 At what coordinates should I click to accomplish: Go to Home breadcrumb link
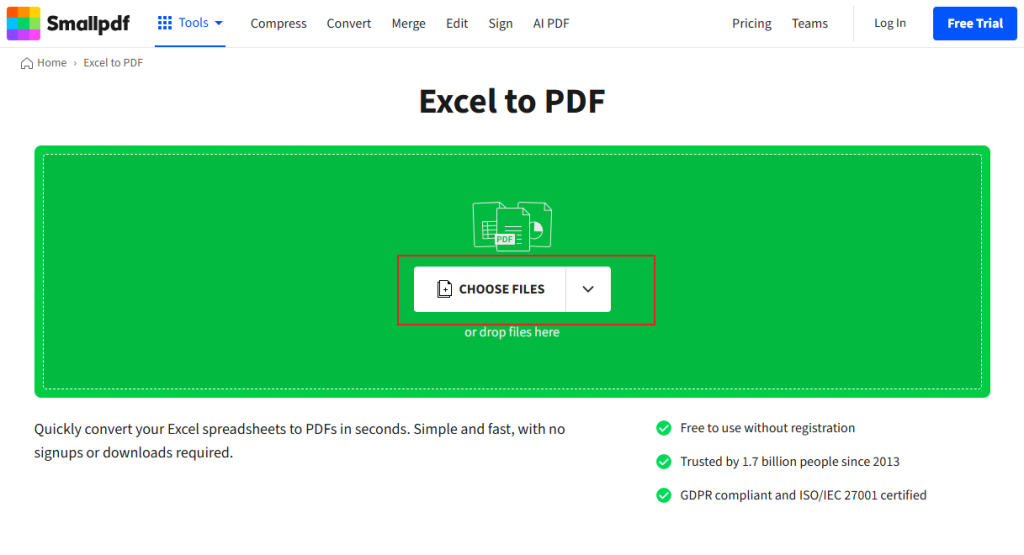click(52, 63)
